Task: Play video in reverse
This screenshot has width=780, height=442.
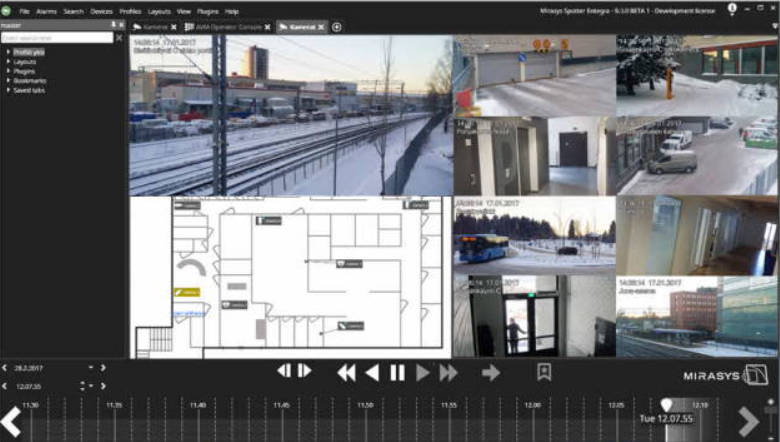Action: (372, 372)
